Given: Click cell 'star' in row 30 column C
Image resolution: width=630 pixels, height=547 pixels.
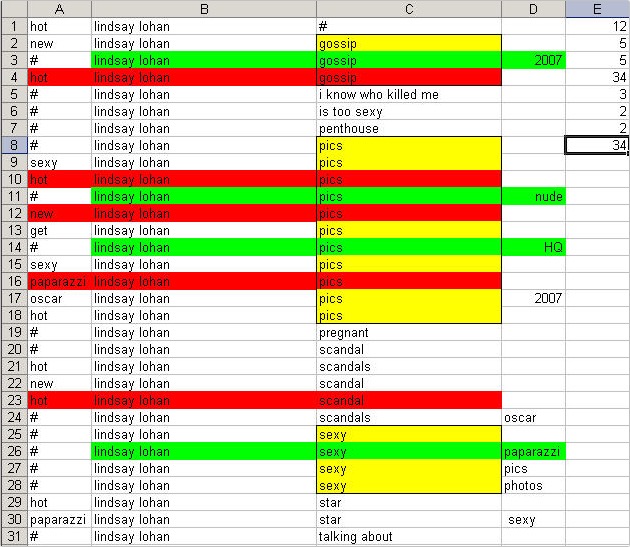Looking at the screenshot, I should click(x=409, y=519).
